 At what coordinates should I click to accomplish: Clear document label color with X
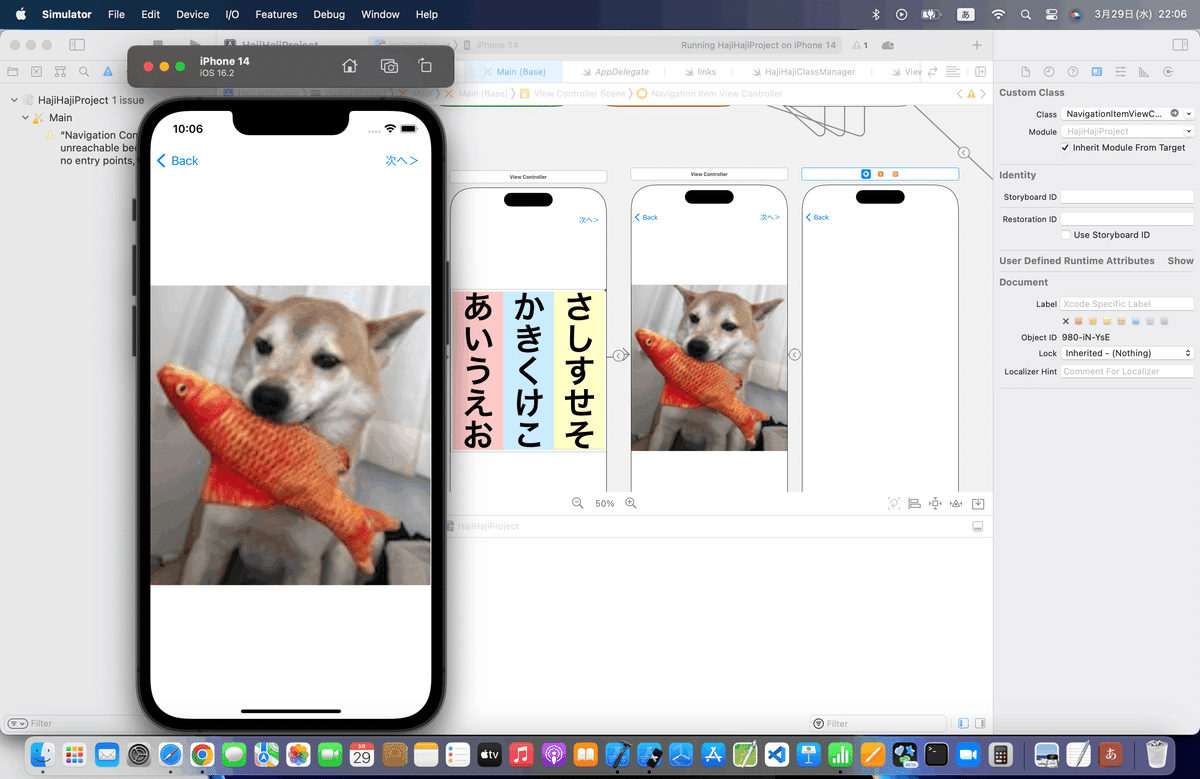1066,321
